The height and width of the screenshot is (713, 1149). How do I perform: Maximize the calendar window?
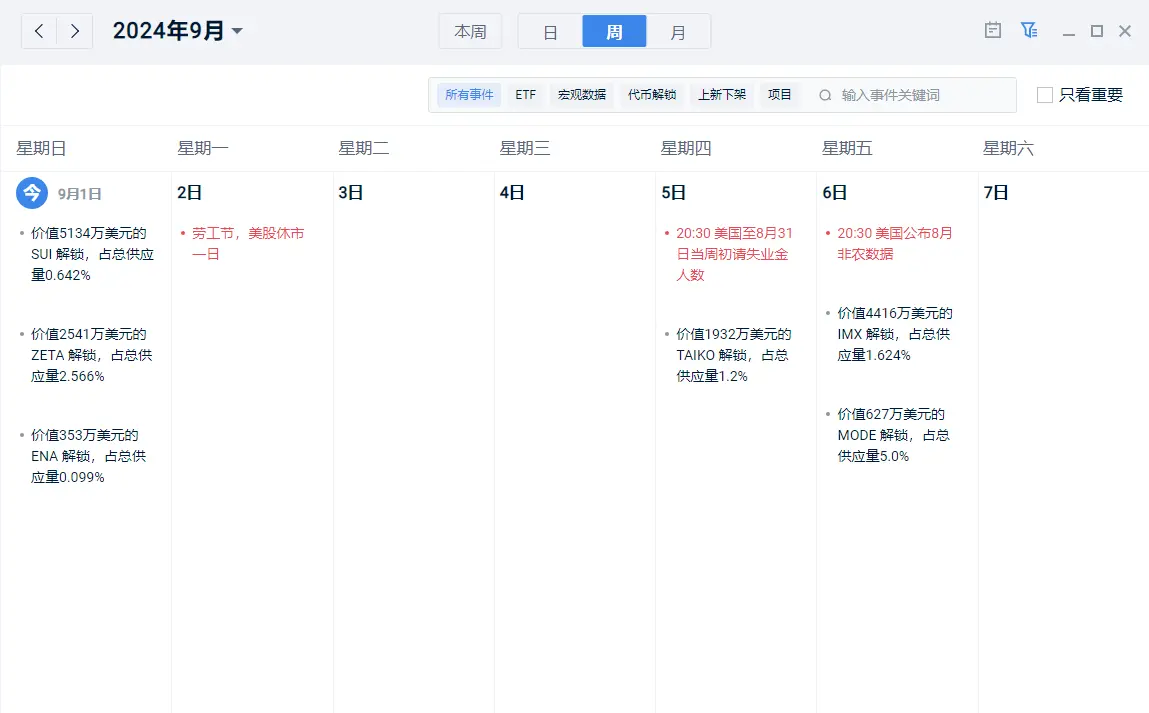(x=1097, y=31)
